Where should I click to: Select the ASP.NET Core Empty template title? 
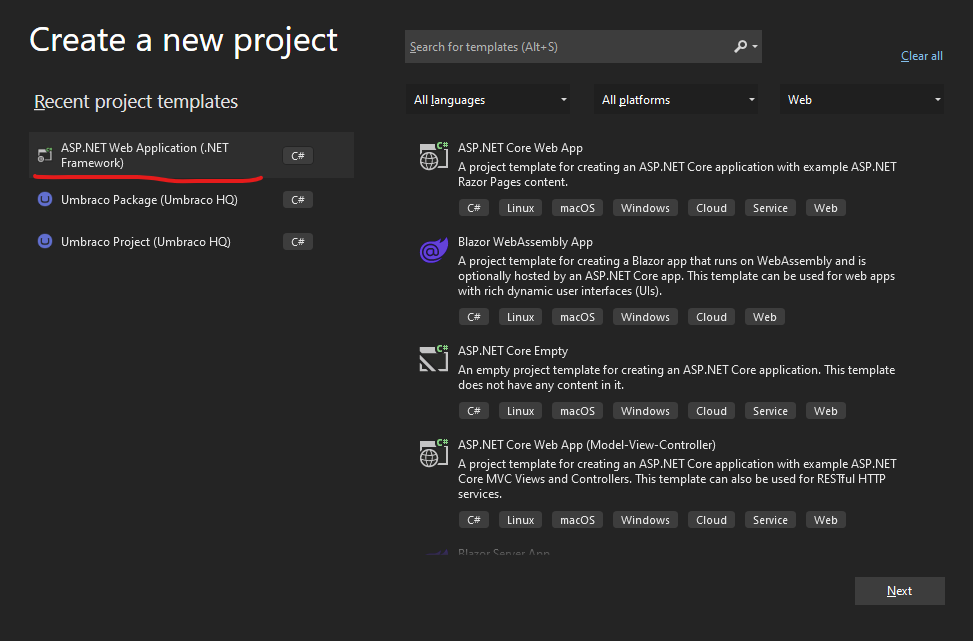click(513, 351)
